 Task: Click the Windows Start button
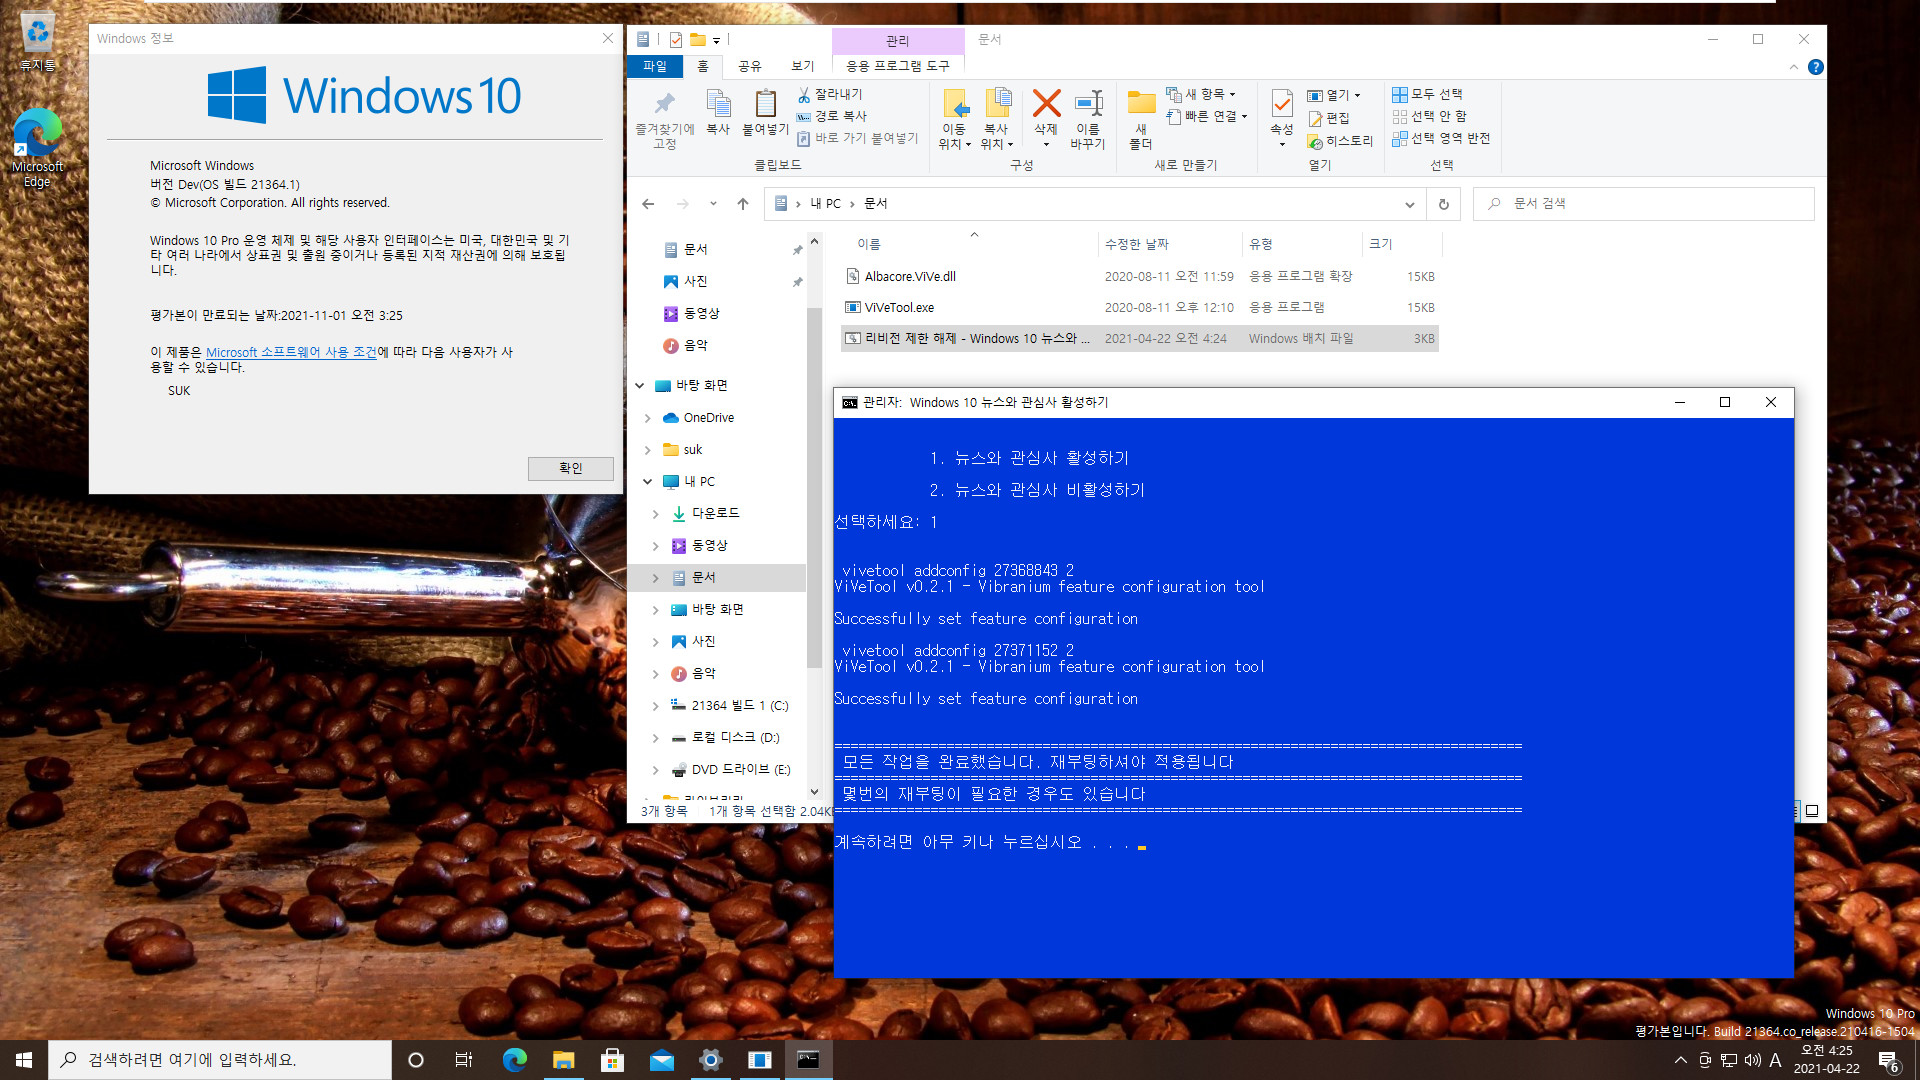(24, 1060)
